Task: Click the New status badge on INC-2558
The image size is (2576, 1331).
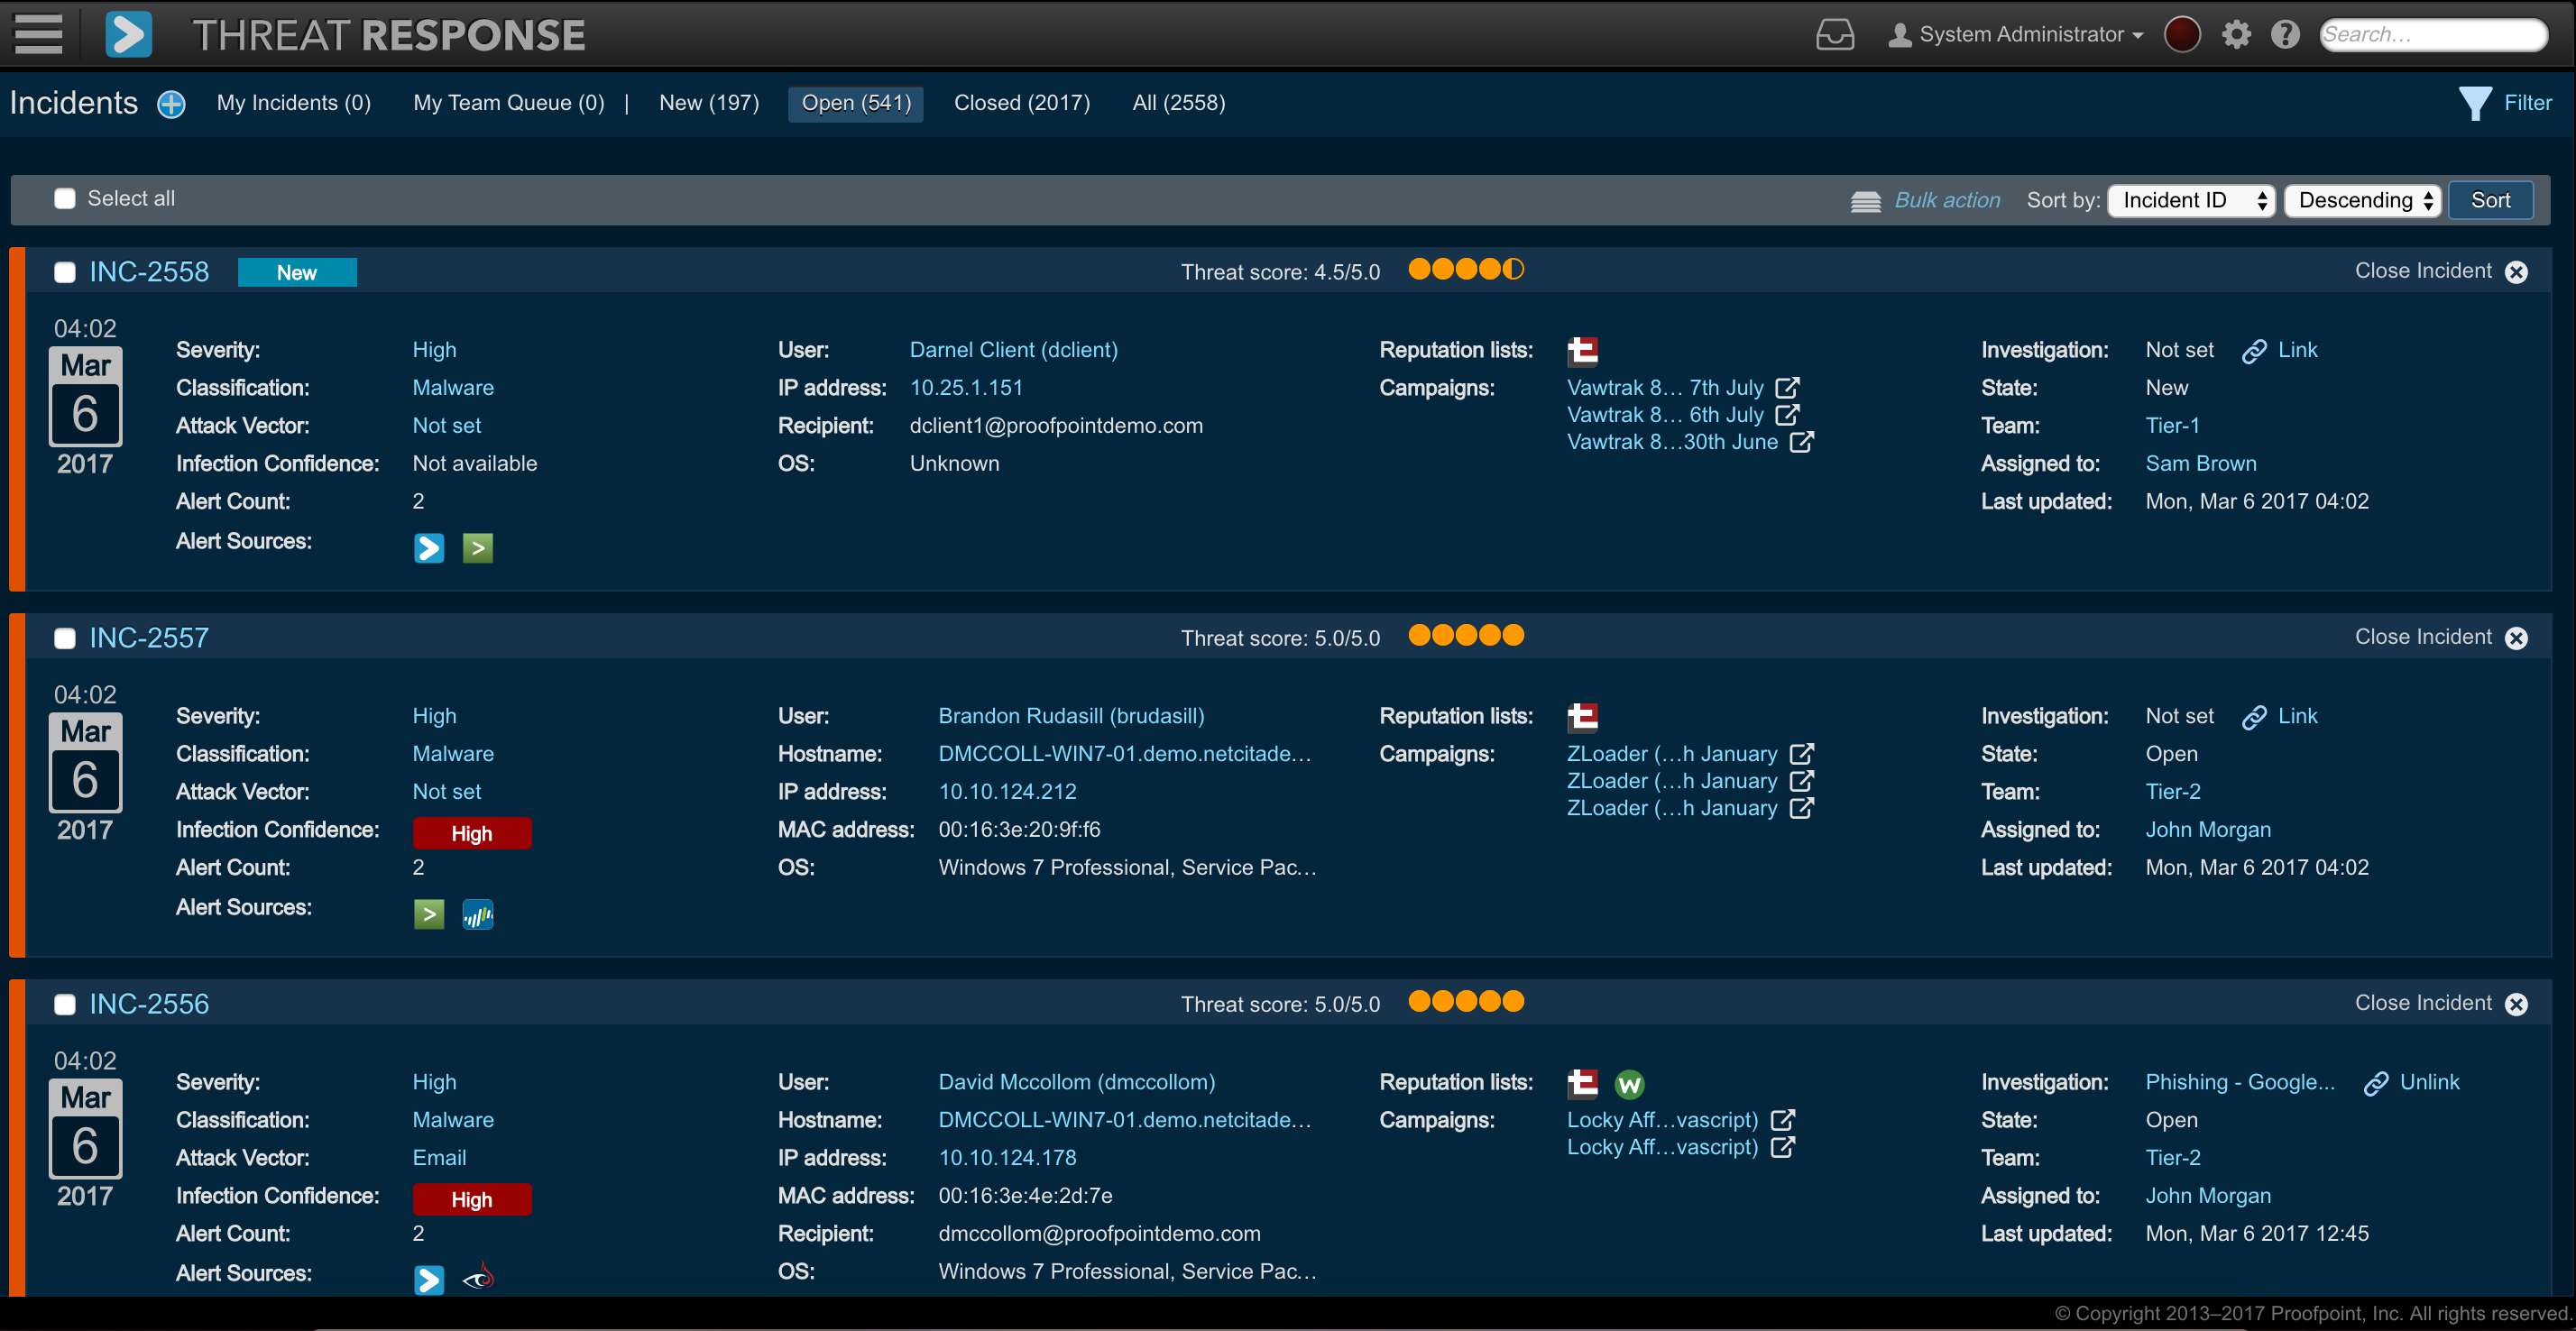Action: (297, 273)
